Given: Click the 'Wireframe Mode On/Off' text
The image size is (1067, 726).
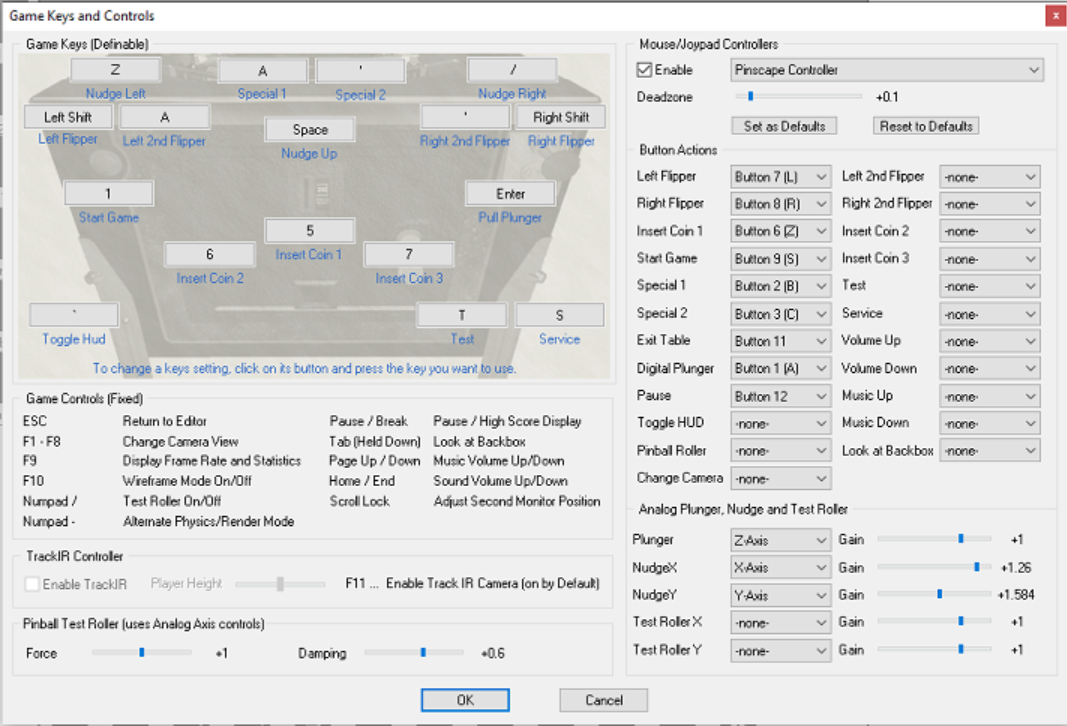Looking at the screenshot, I should (x=187, y=481).
